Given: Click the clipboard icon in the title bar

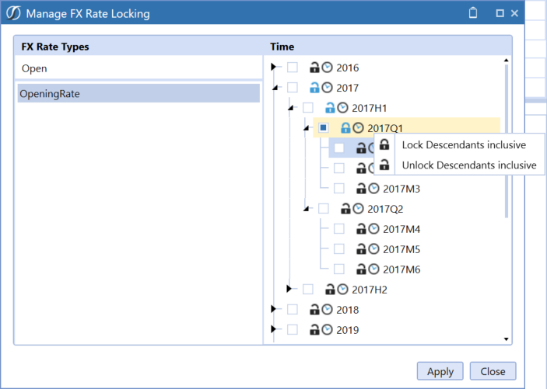Looking at the screenshot, I should tap(473, 13).
